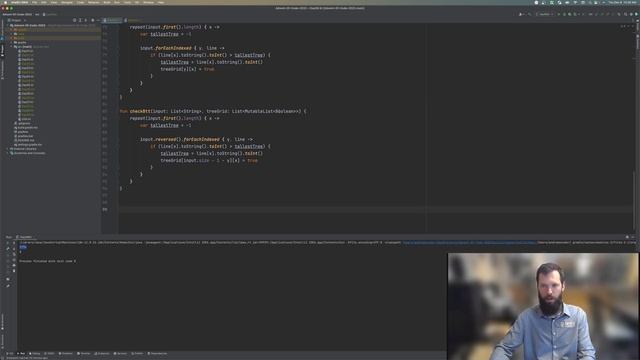Click the blue link in console command line

click(469, 242)
